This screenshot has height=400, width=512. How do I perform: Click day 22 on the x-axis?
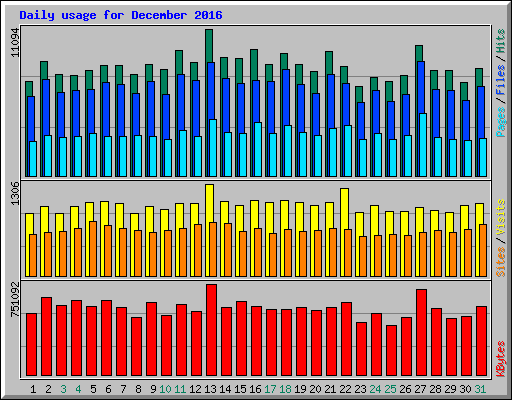(345, 389)
